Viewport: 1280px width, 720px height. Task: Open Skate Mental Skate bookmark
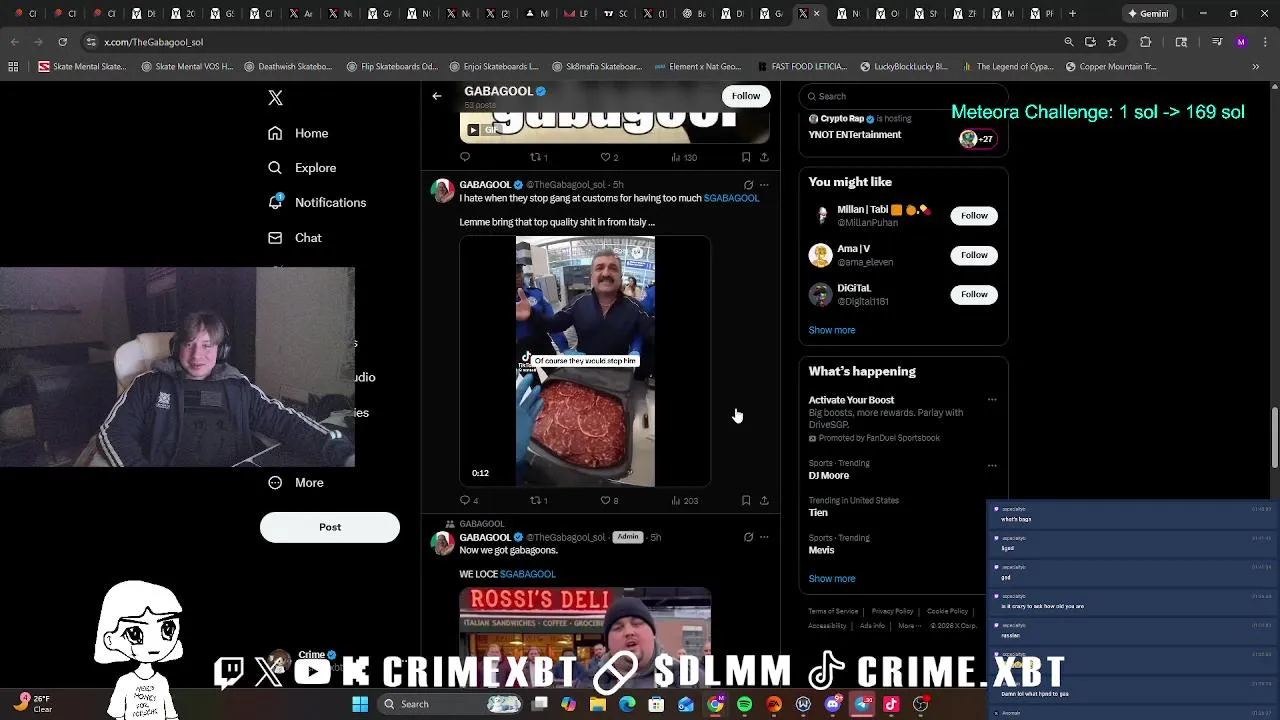(82, 67)
